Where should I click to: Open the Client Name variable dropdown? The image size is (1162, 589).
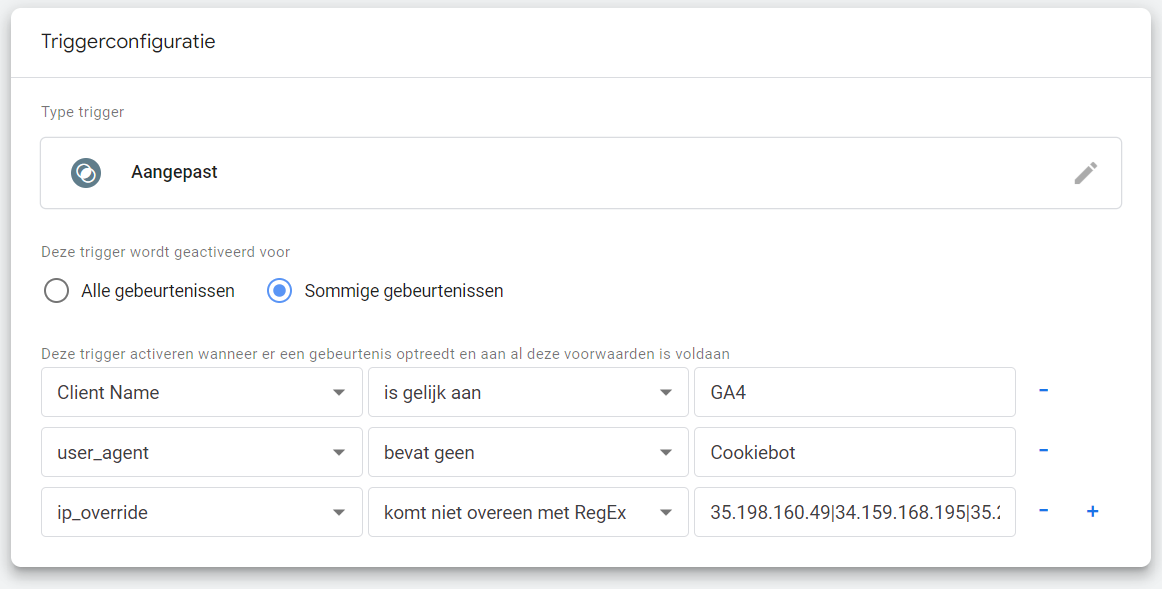(x=201, y=392)
